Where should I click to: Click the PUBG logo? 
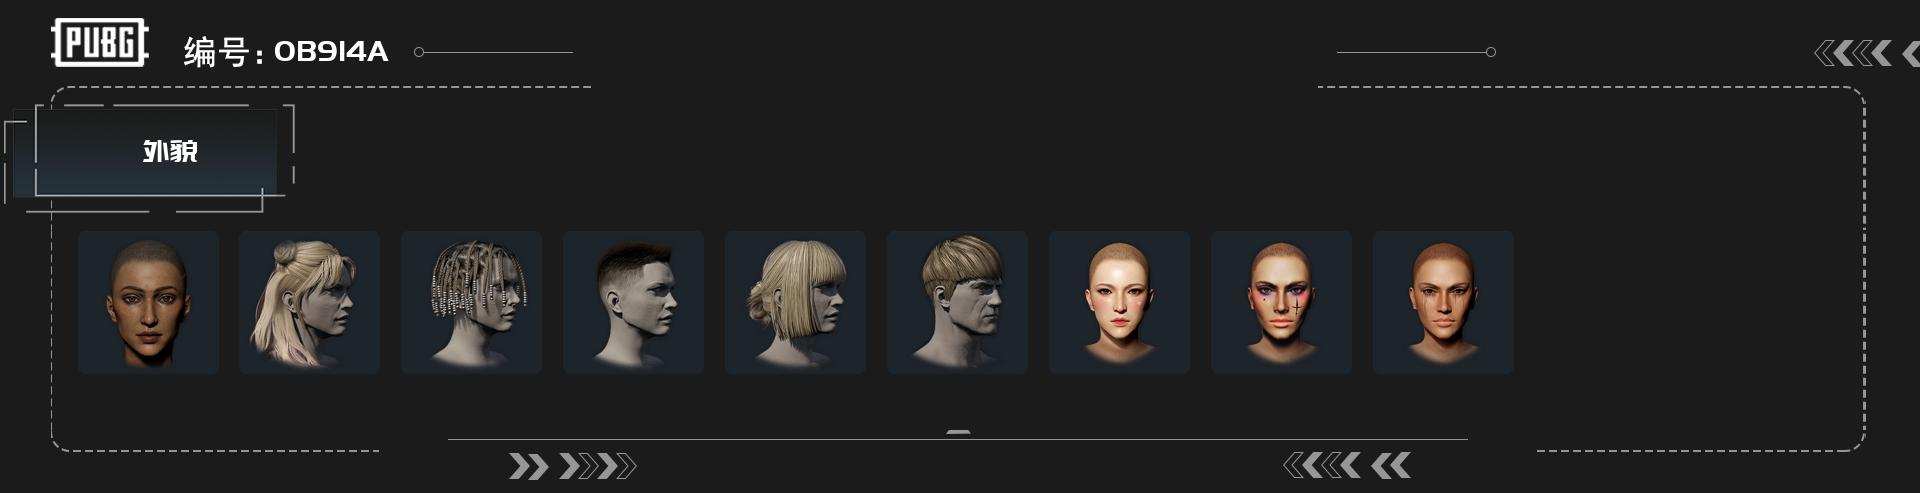(x=100, y=43)
